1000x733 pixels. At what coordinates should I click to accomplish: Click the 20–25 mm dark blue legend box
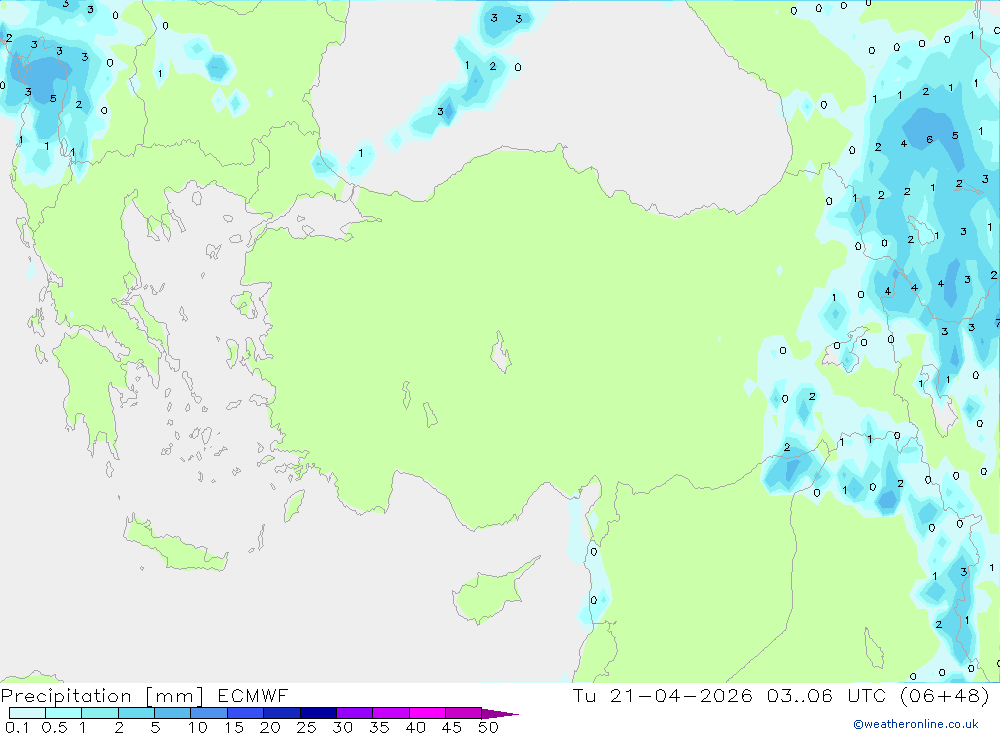(282, 713)
